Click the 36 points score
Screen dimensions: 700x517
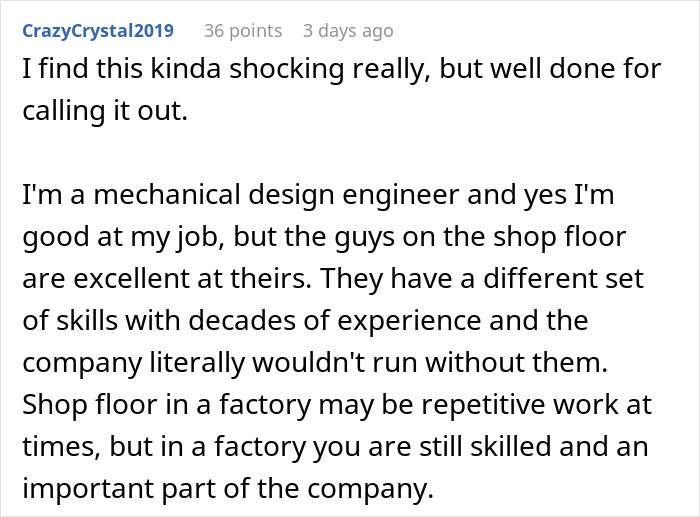(243, 31)
